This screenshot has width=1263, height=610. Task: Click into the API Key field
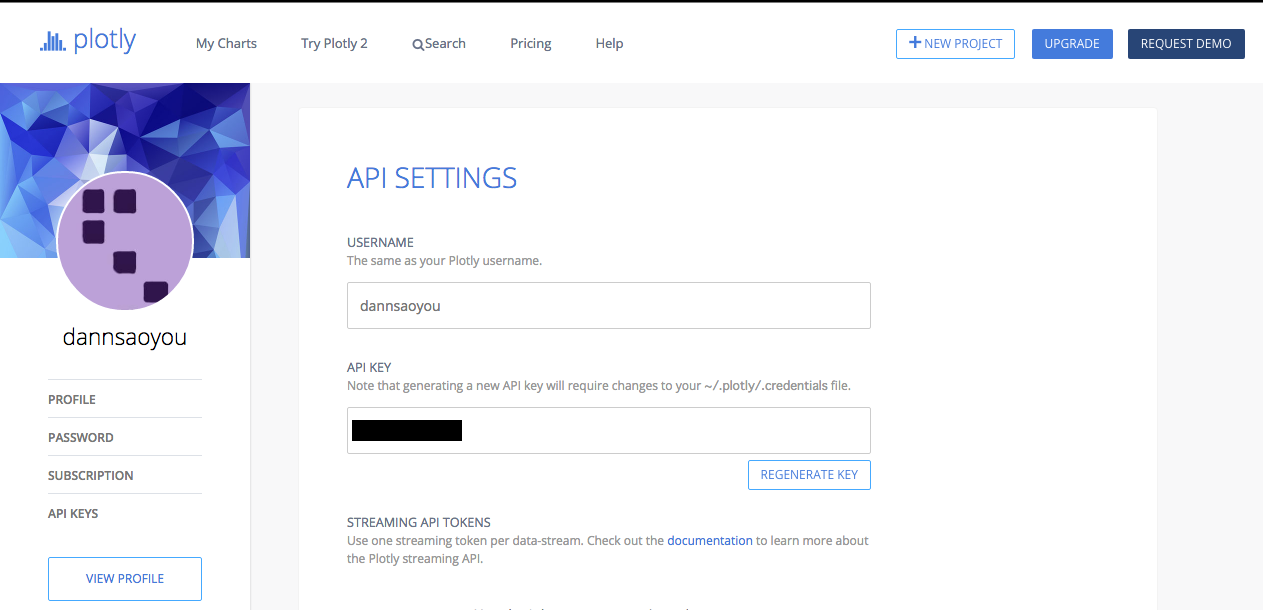[660, 431]
